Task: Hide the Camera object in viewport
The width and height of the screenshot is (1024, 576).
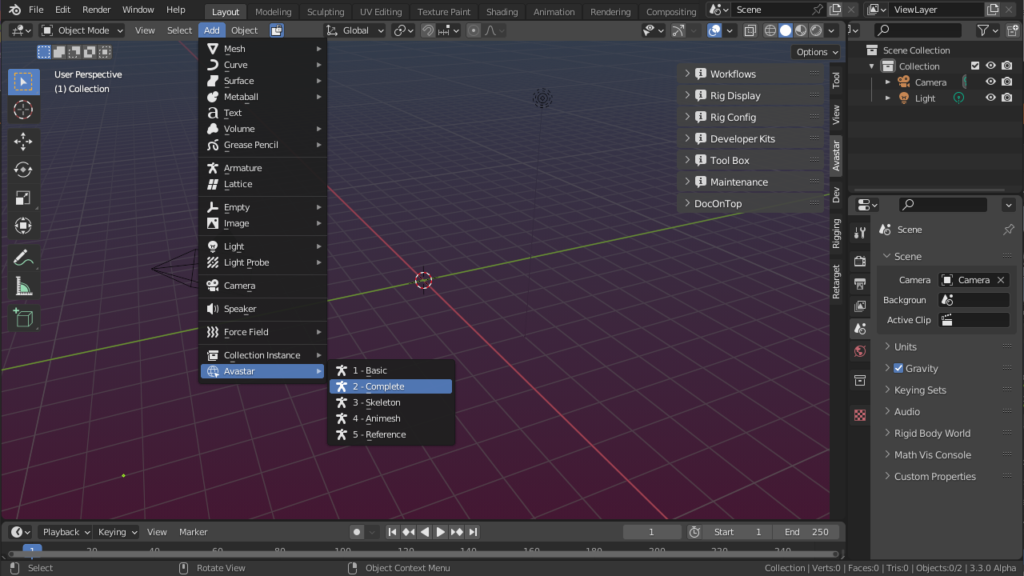Action: pos(991,82)
